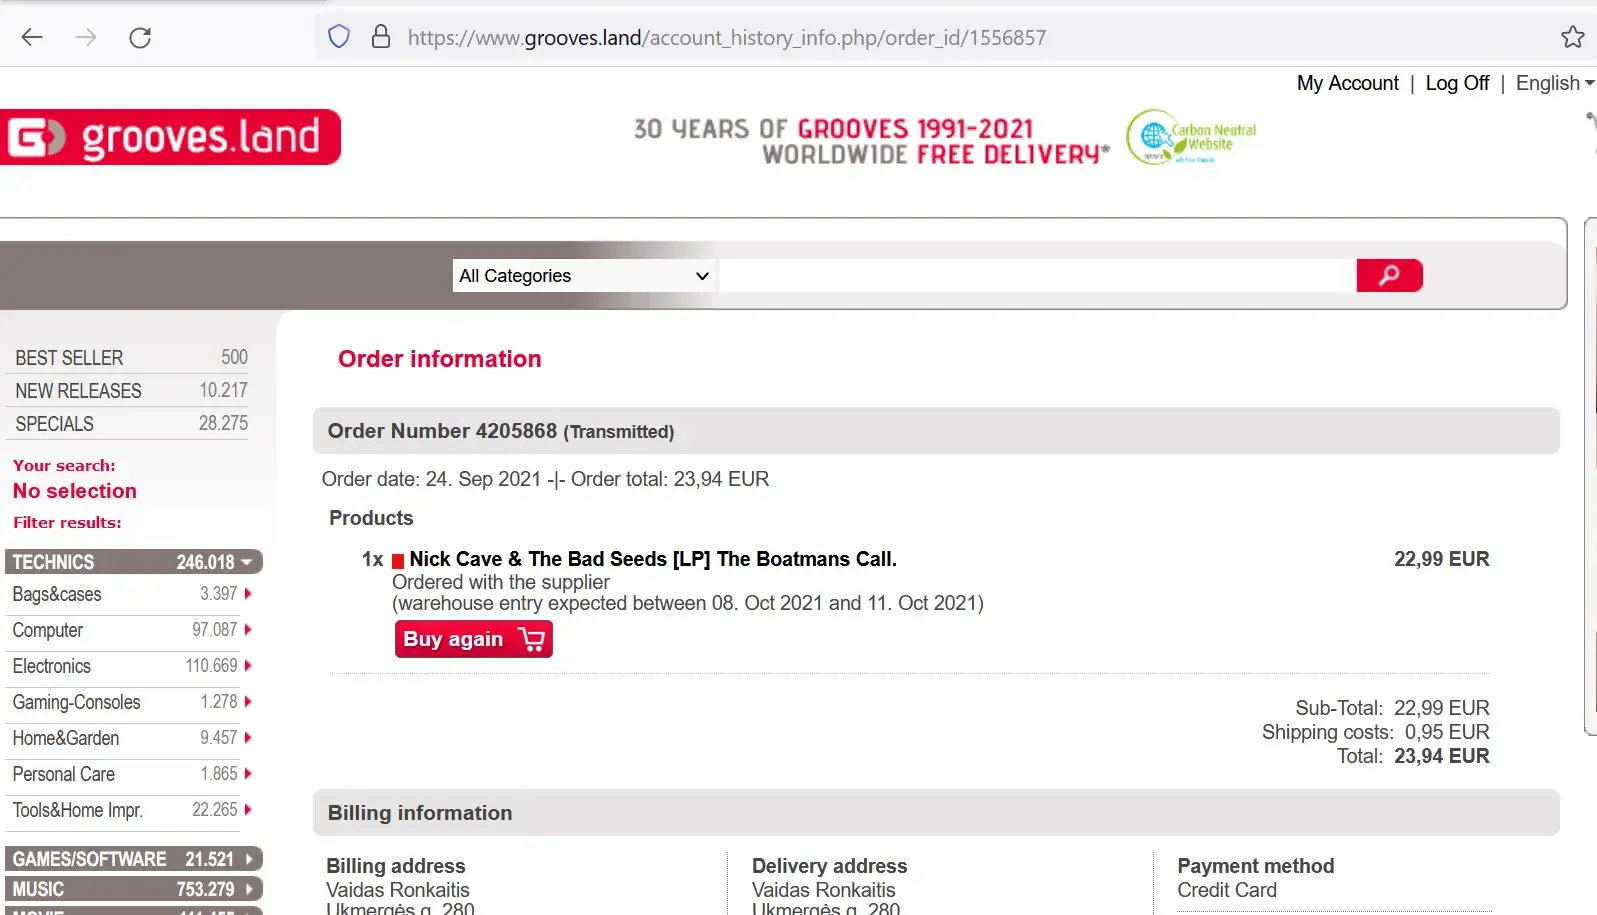
Task: Click the Order information heading
Action: 440,359
